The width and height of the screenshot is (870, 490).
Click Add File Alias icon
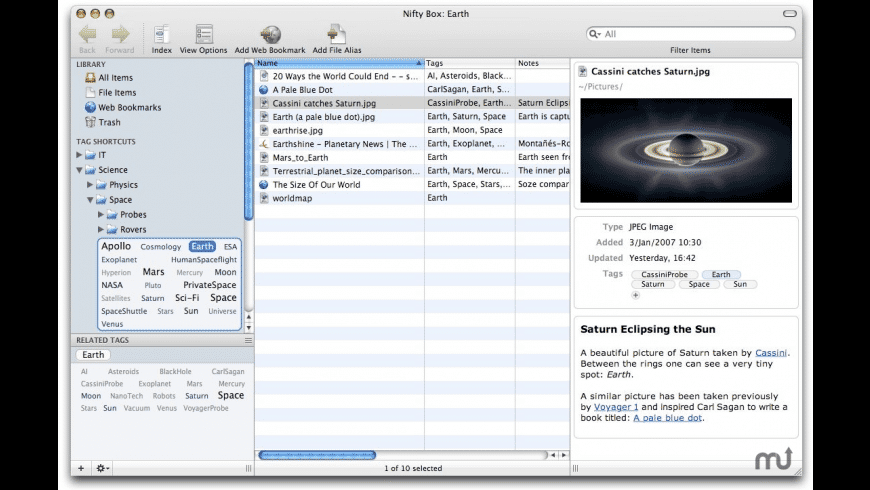[x=337, y=34]
